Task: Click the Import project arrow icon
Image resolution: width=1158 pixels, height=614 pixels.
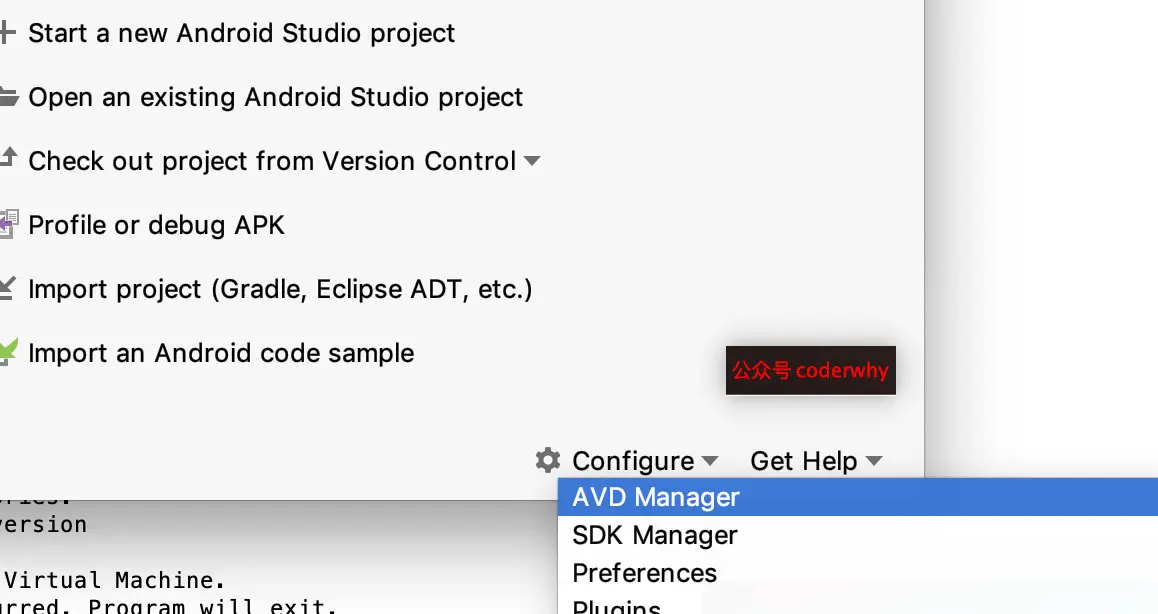Action: click(7, 288)
